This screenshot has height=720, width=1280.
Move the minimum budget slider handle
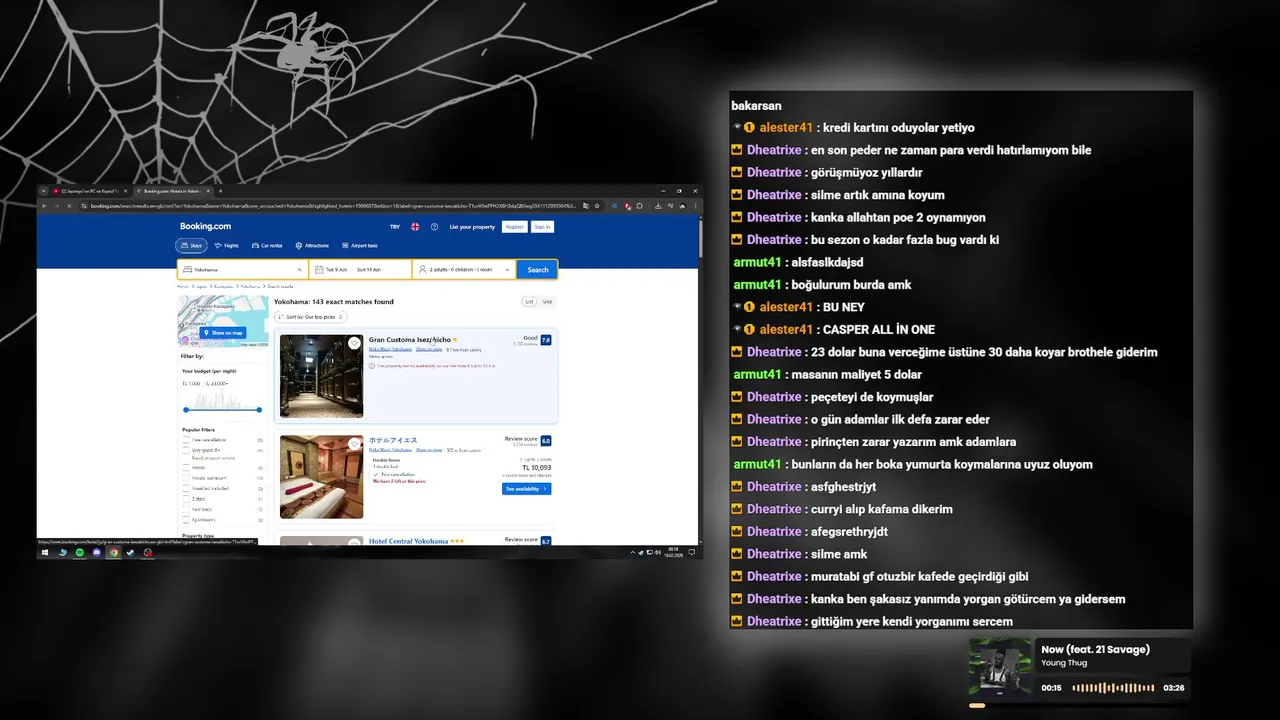186,410
